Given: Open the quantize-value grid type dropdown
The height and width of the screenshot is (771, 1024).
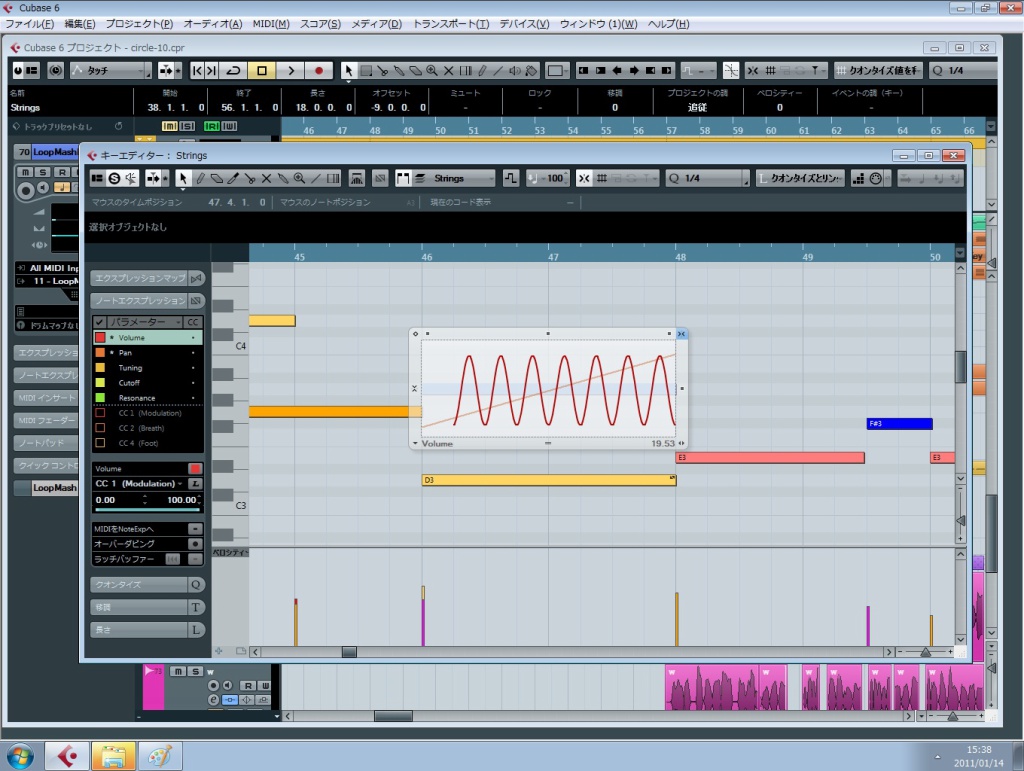Looking at the screenshot, I should point(878,71).
